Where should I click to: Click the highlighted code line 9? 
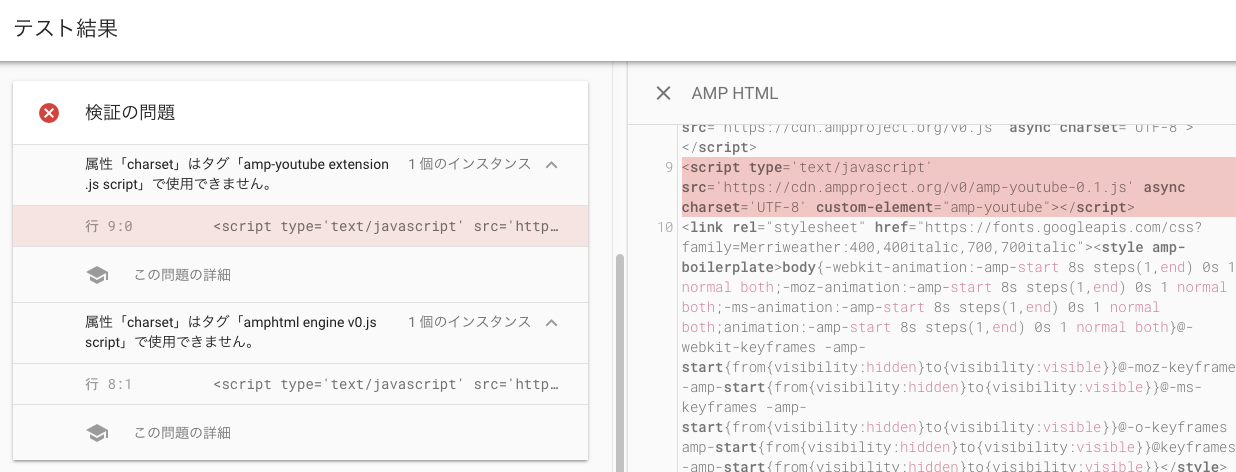(x=958, y=187)
